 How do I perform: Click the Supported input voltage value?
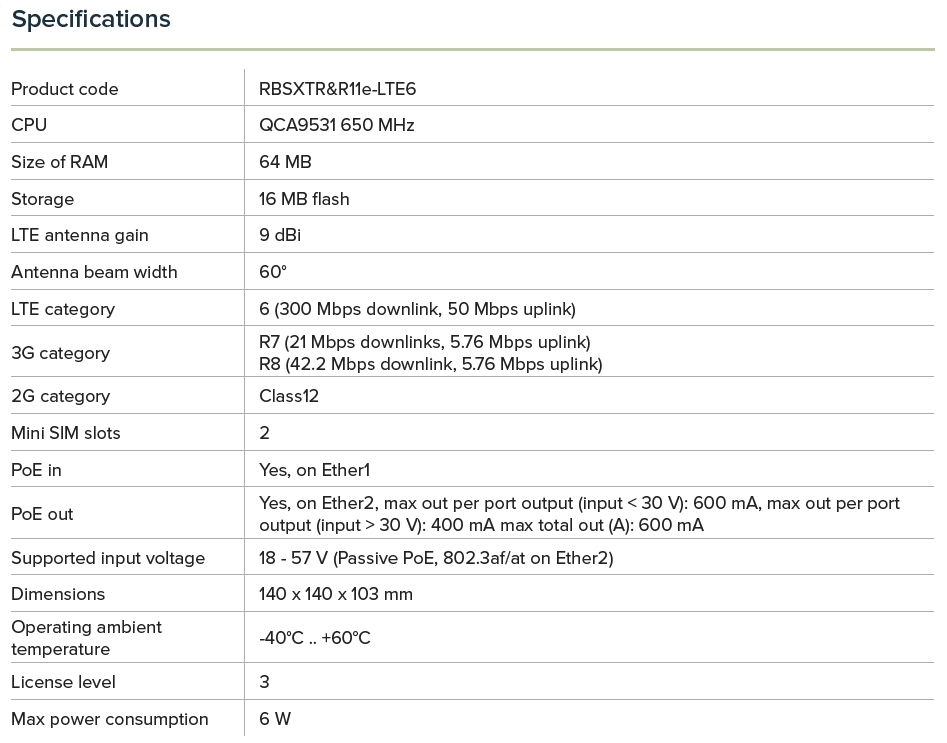click(x=436, y=558)
